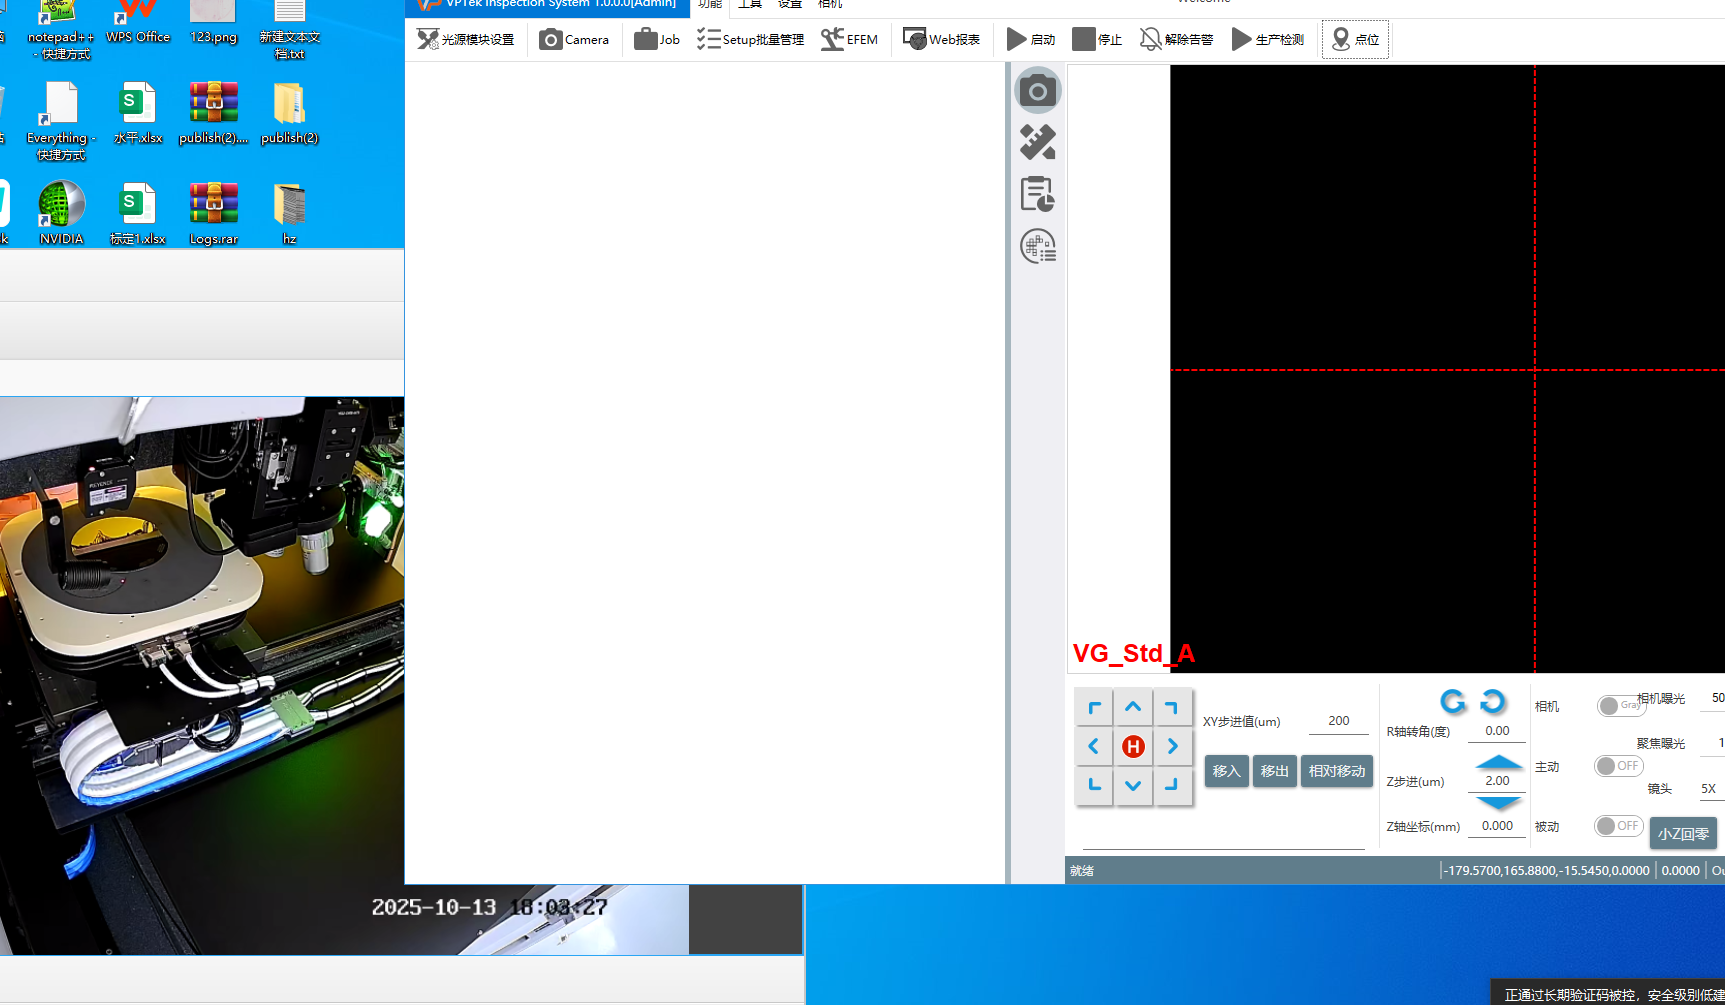Increase Z step with blue up triangle
The height and width of the screenshot is (1005, 1725).
[1498, 763]
